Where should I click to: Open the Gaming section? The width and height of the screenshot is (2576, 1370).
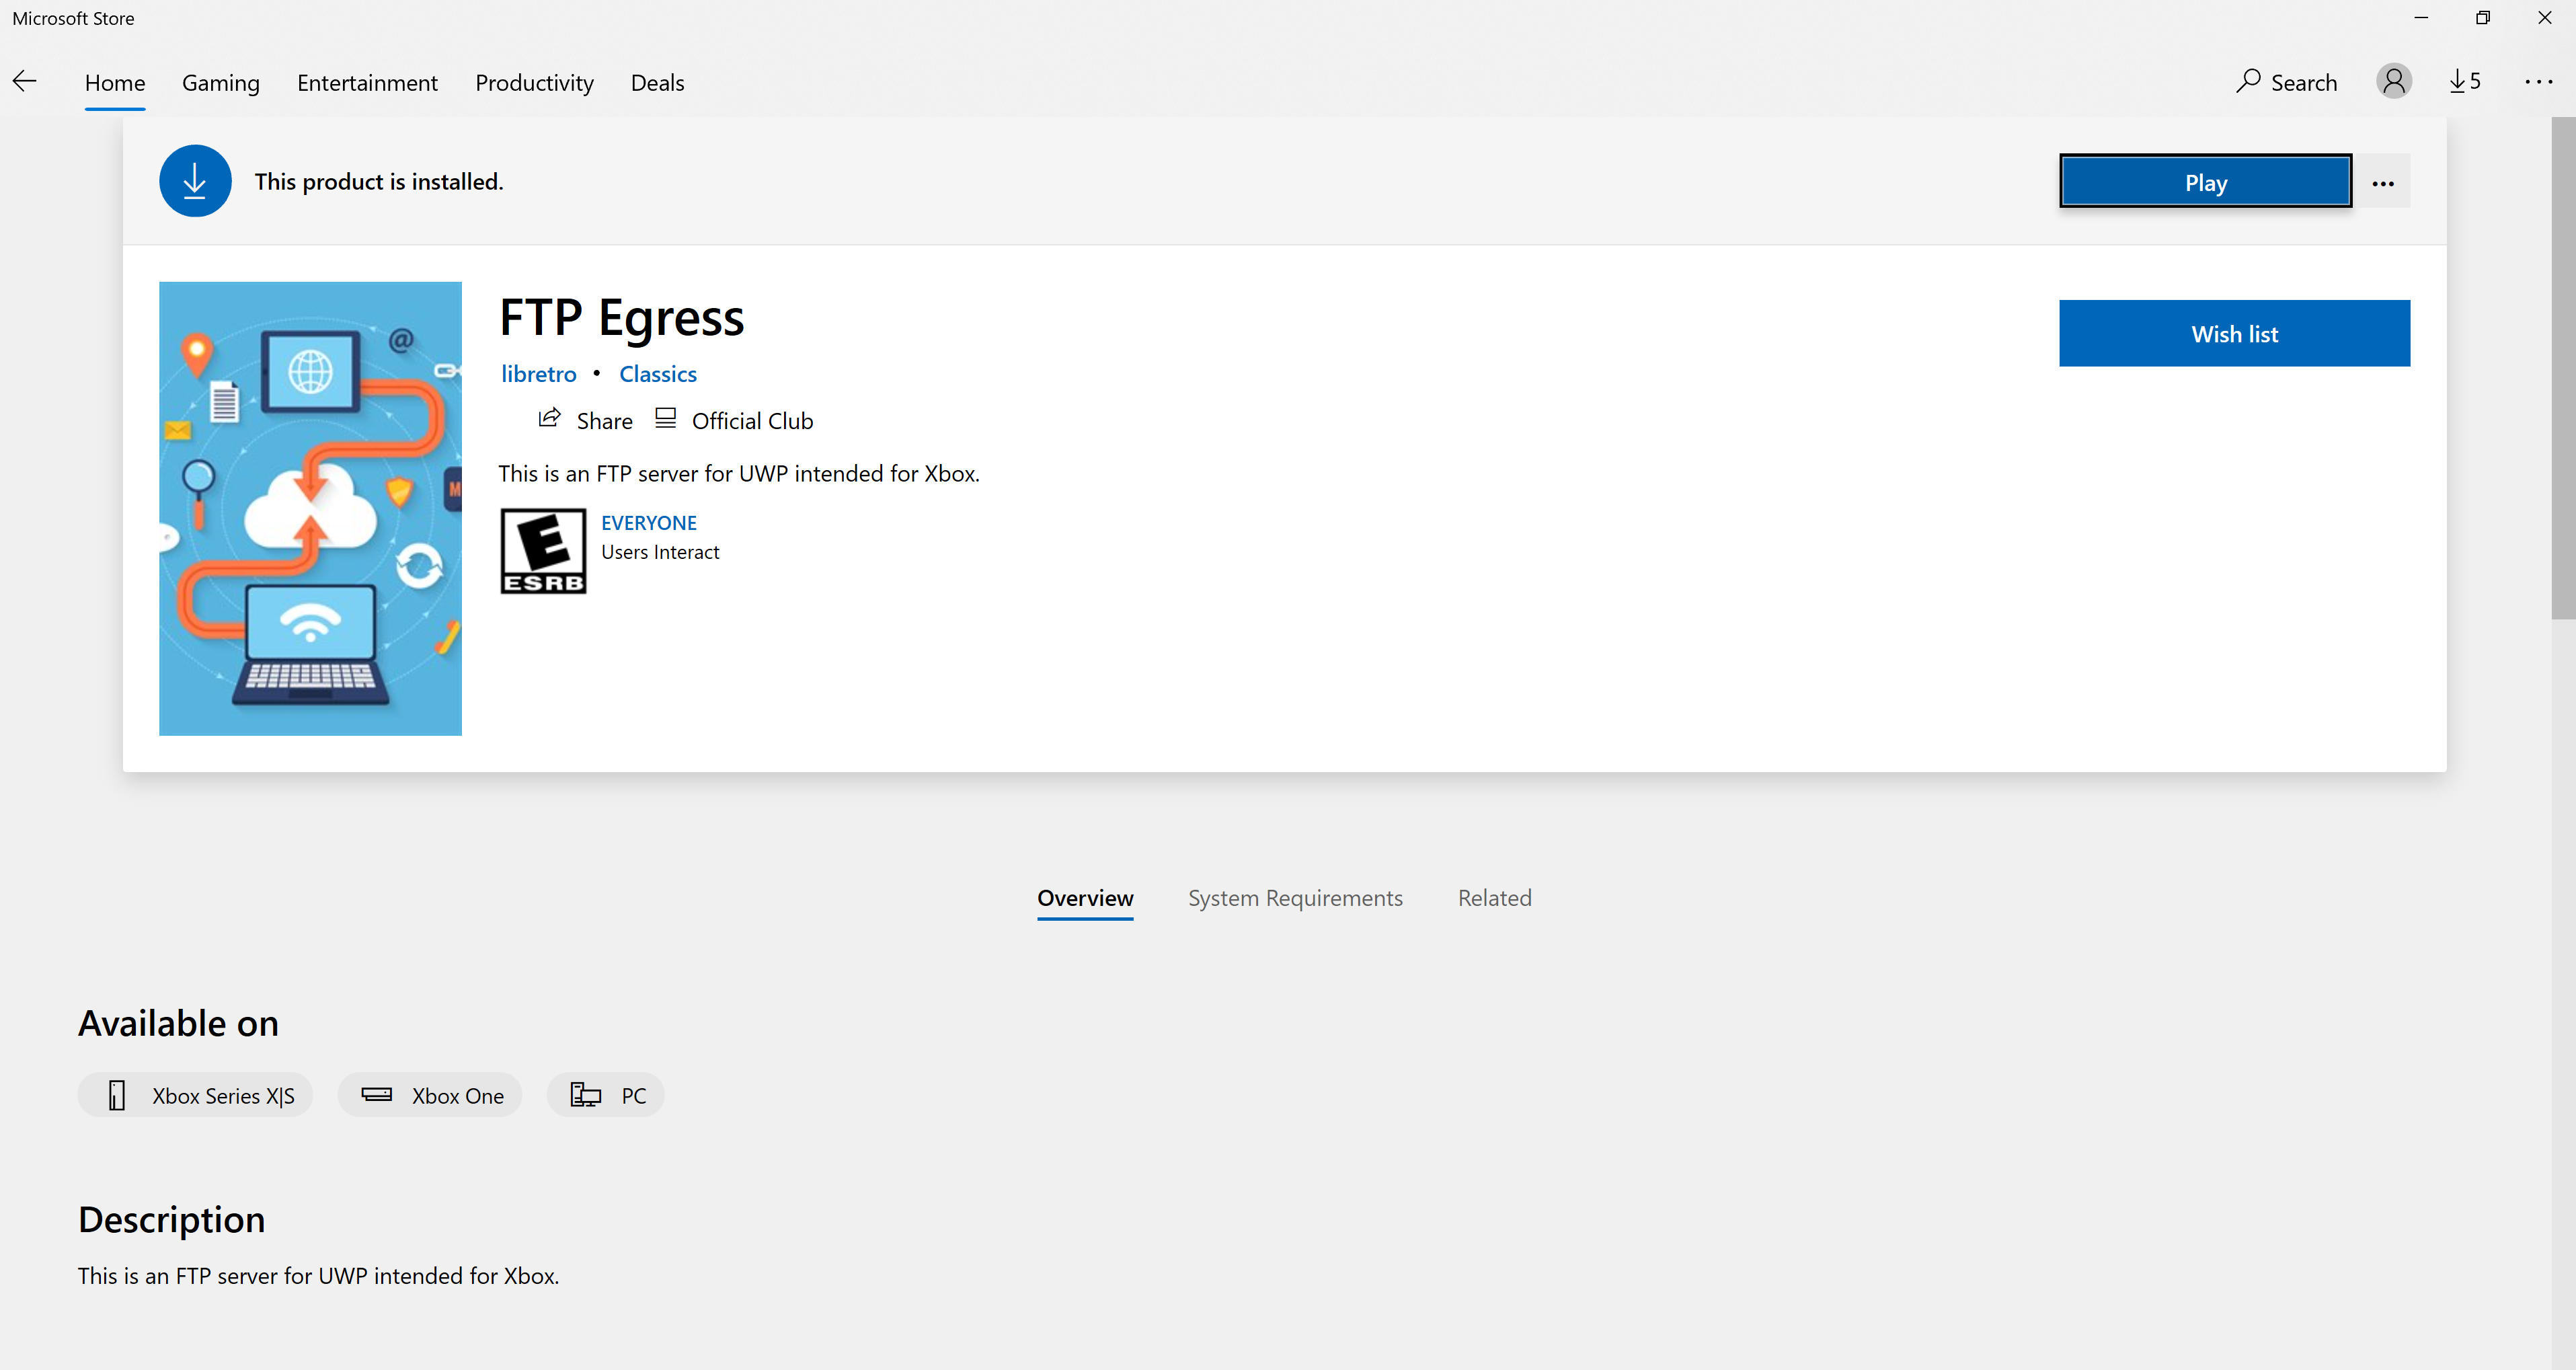tap(221, 83)
